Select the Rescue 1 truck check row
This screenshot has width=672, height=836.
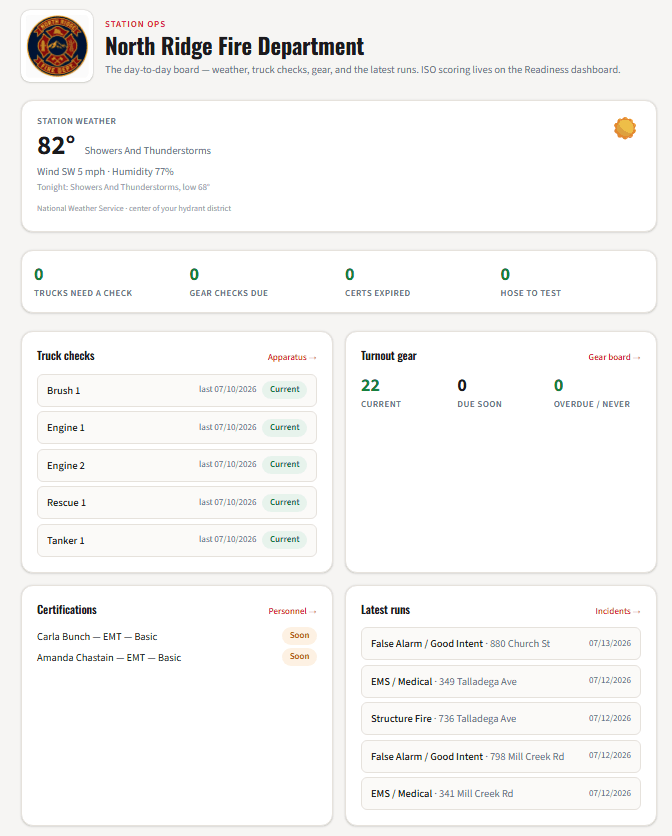point(177,503)
